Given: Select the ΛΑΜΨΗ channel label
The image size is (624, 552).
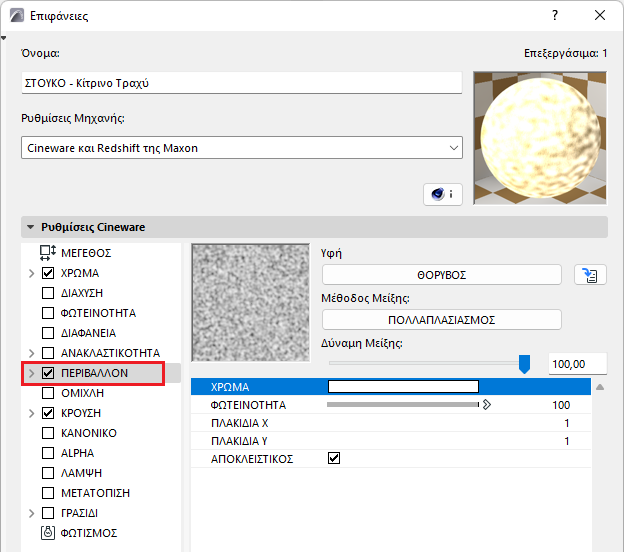Looking at the screenshot, I should click(82, 473).
